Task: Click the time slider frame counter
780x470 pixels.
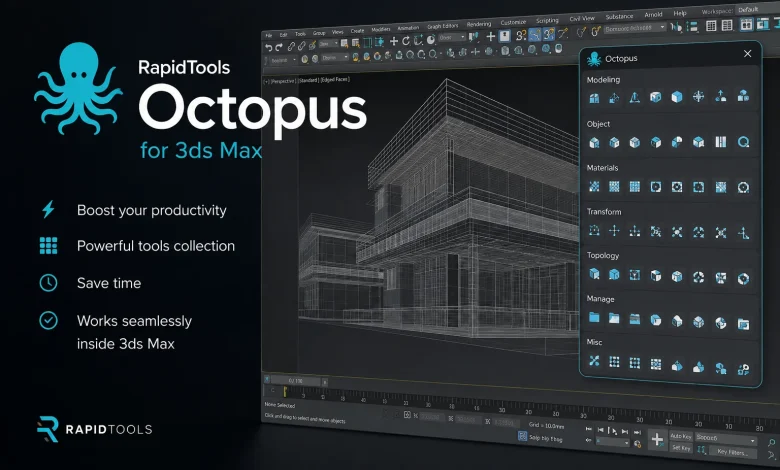Action: pyautogui.click(x=295, y=381)
